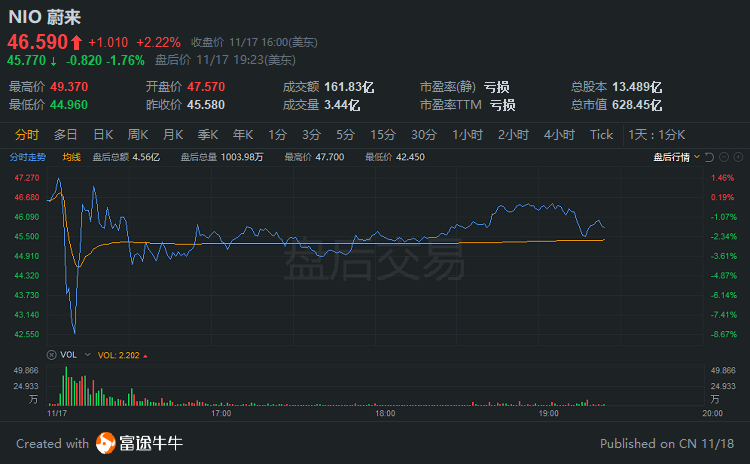Viewport: 750px width, 464px height.
Task: Select the 1小时 interval tab
Action: pos(467,135)
